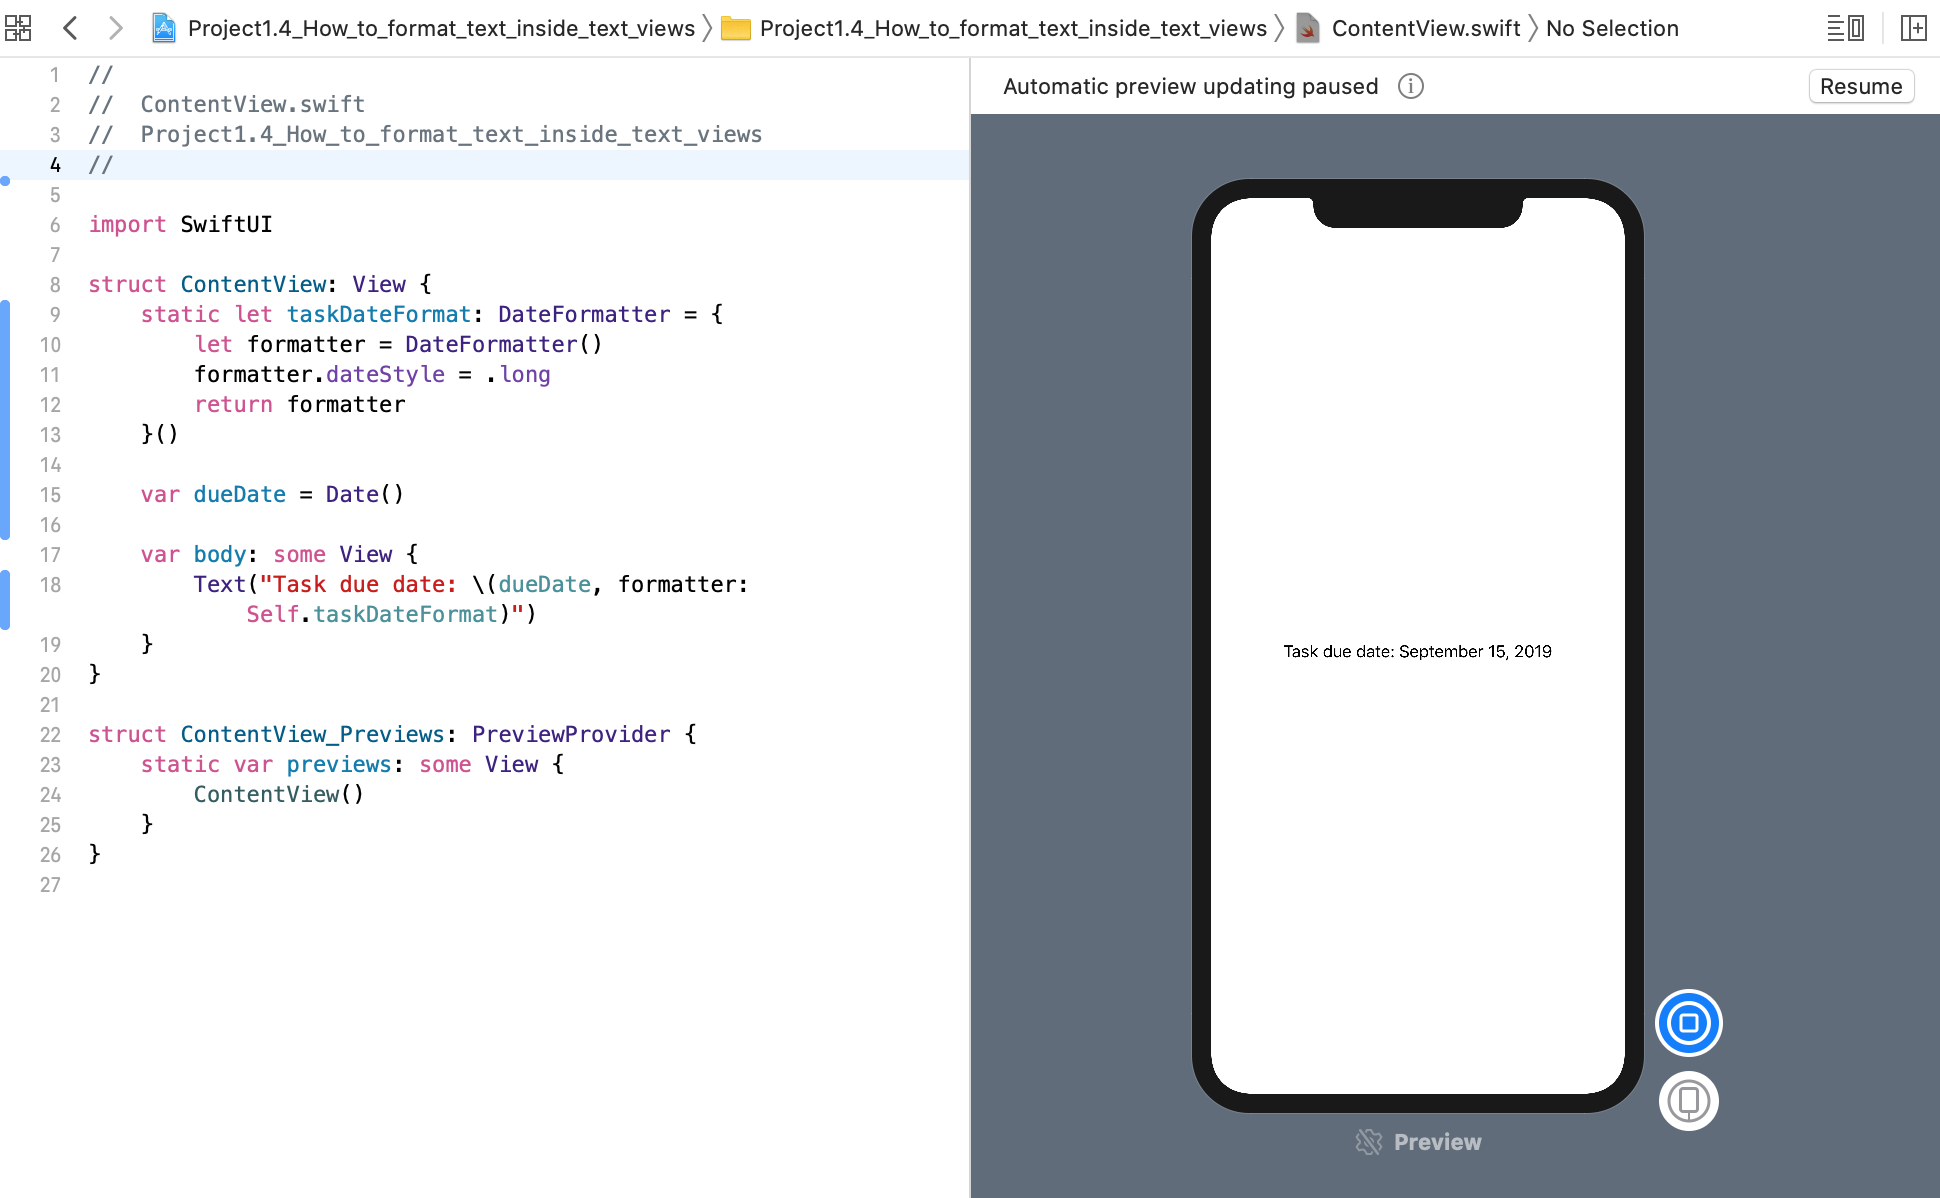Screen dimensions: 1940x1198
Task: Click the 'Automatic preview updating paused' message
Action: 1190,86
